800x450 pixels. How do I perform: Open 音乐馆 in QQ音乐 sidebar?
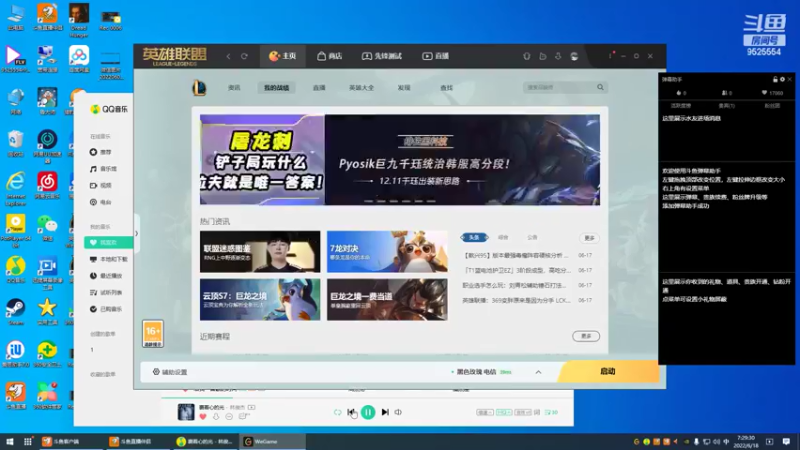tap(104, 169)
